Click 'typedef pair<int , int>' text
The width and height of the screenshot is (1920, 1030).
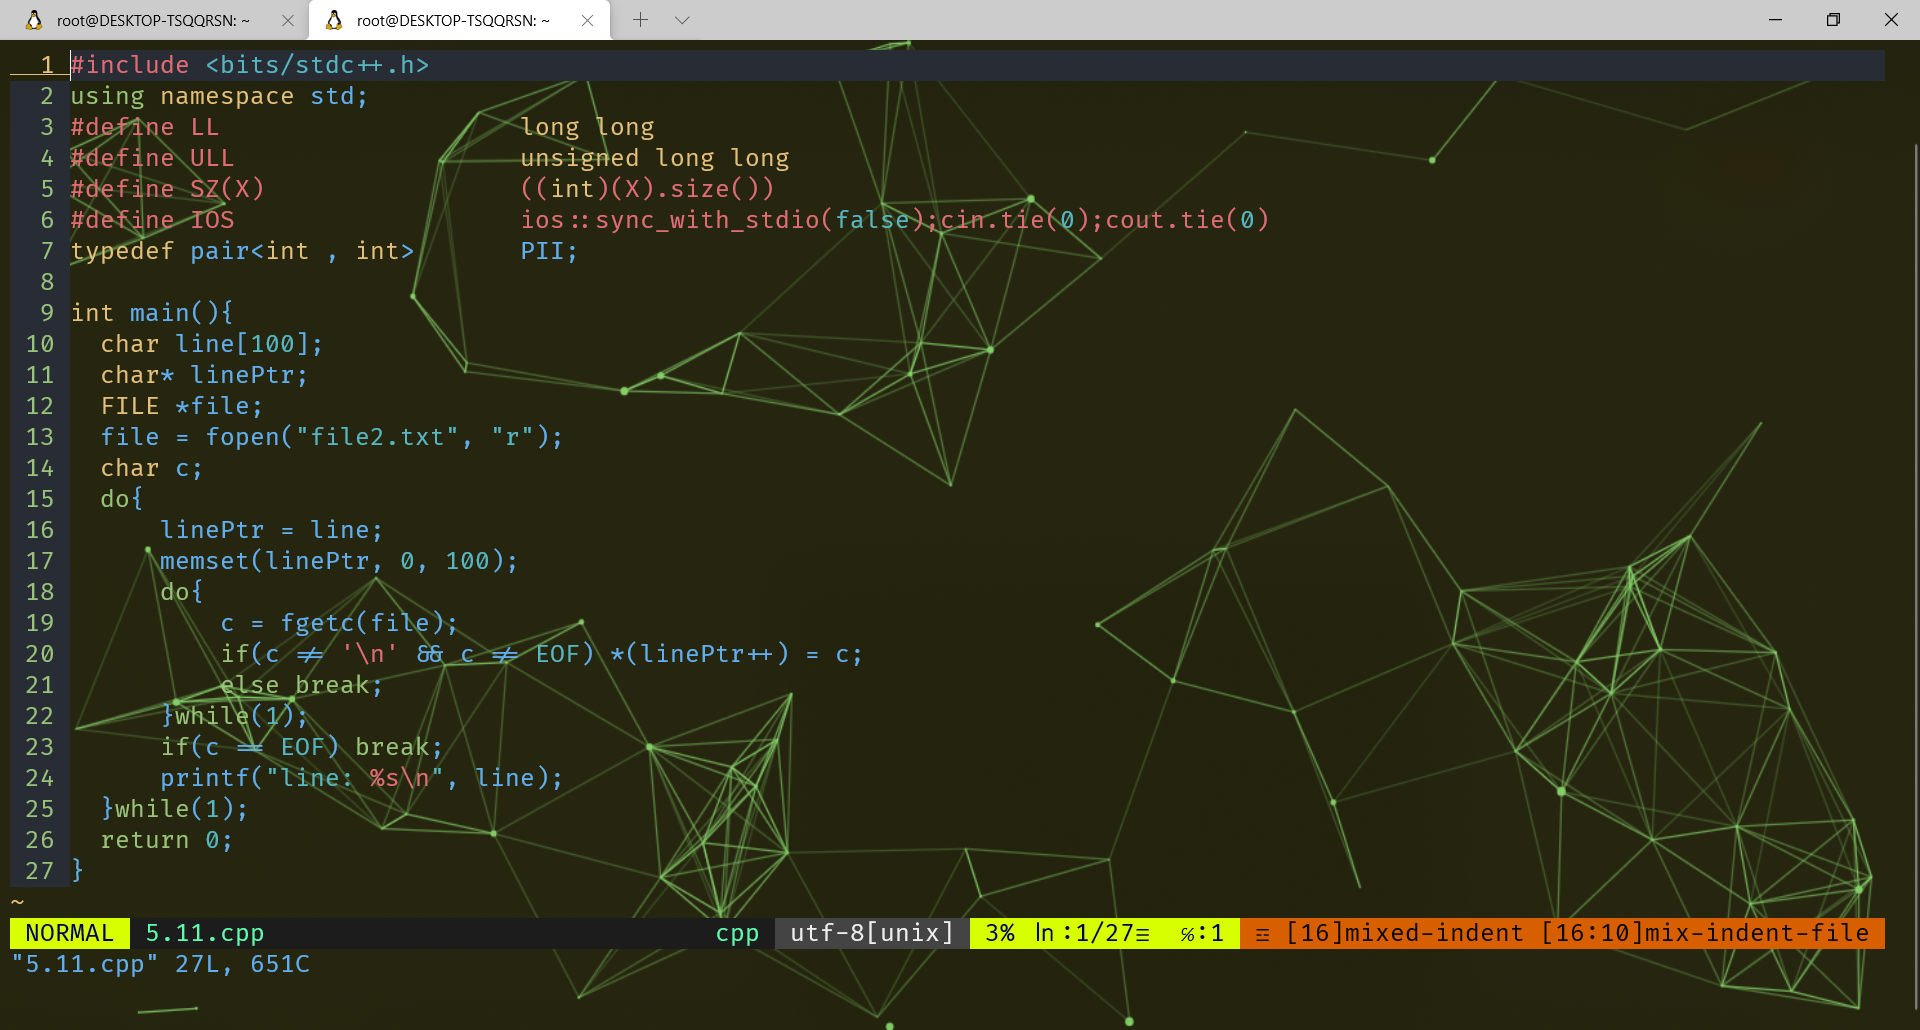(x=242, y=251)
